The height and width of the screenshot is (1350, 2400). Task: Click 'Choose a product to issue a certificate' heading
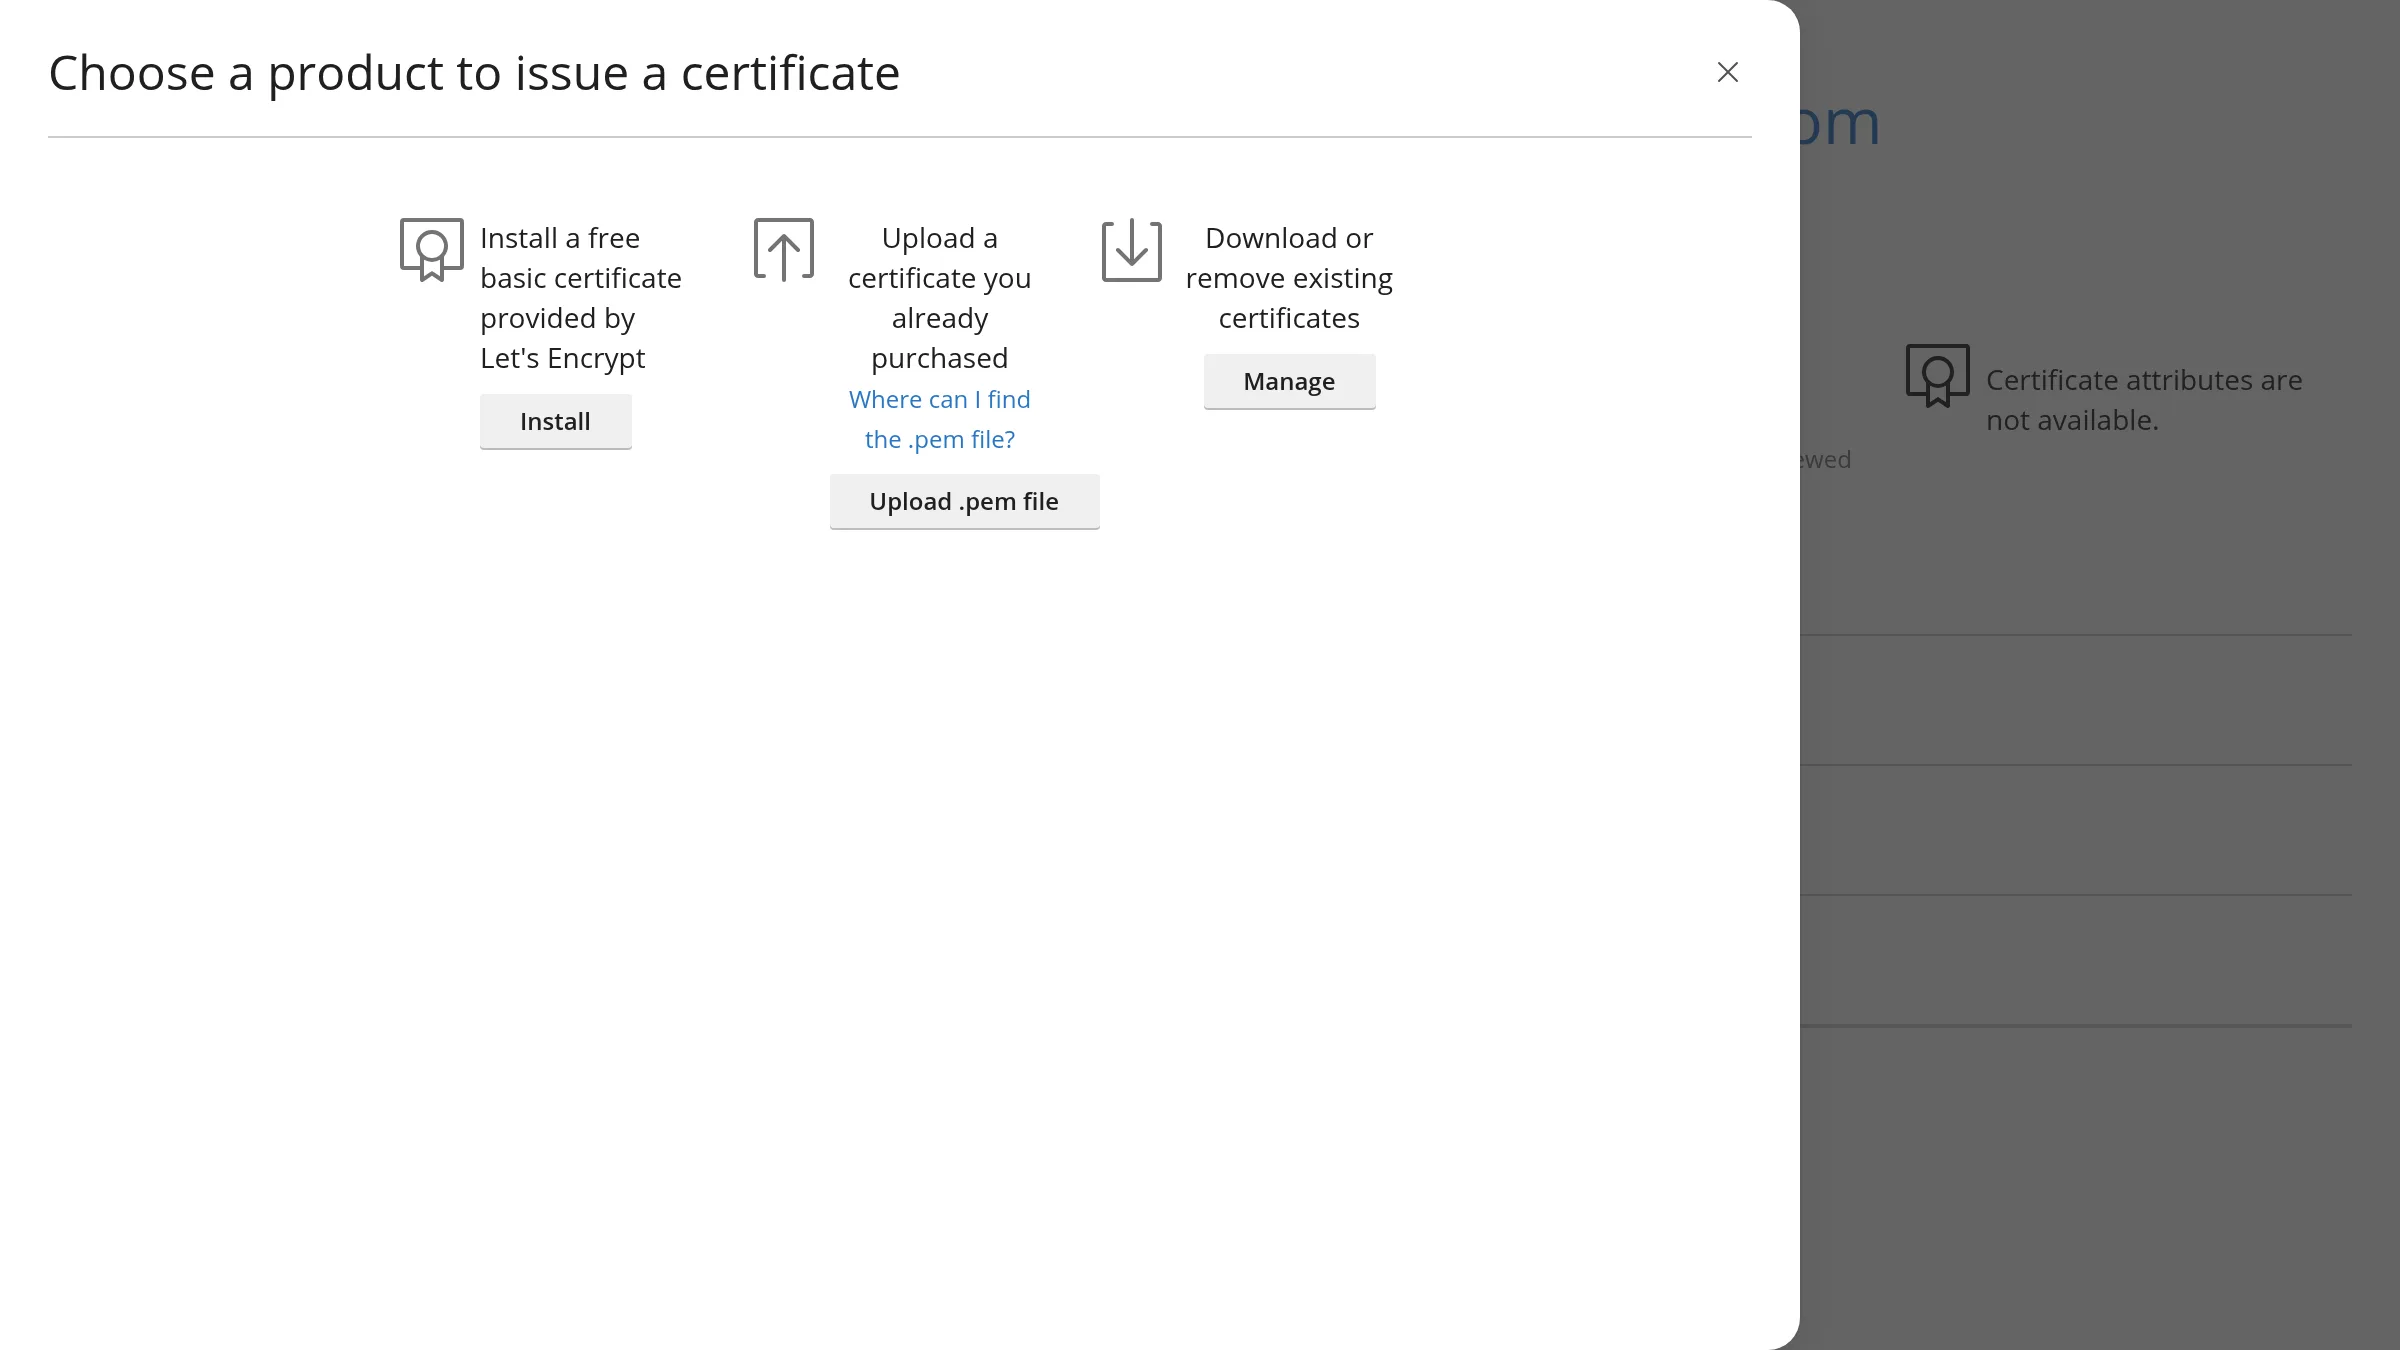(x=474, y=73)
